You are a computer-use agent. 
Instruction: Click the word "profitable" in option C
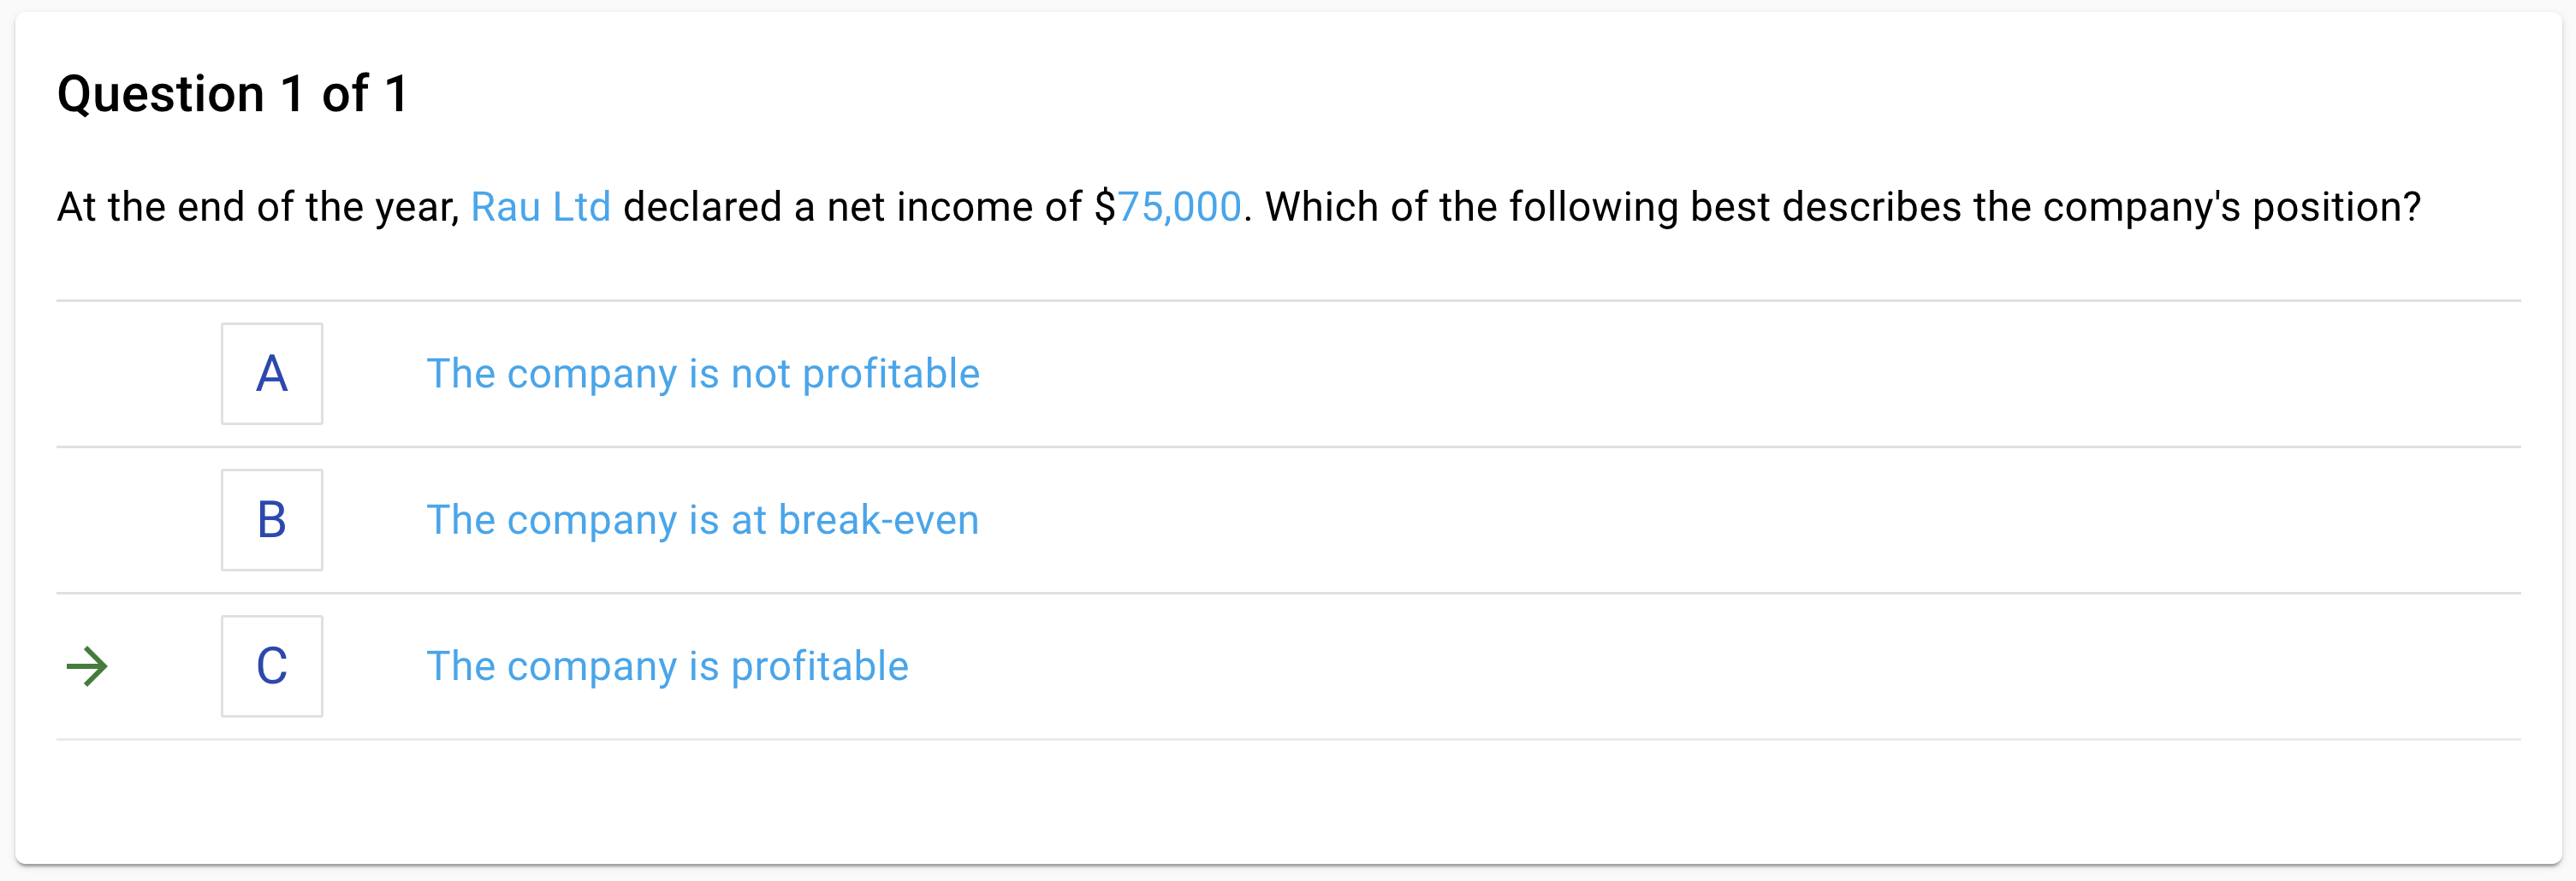click(x=820, y=666)
